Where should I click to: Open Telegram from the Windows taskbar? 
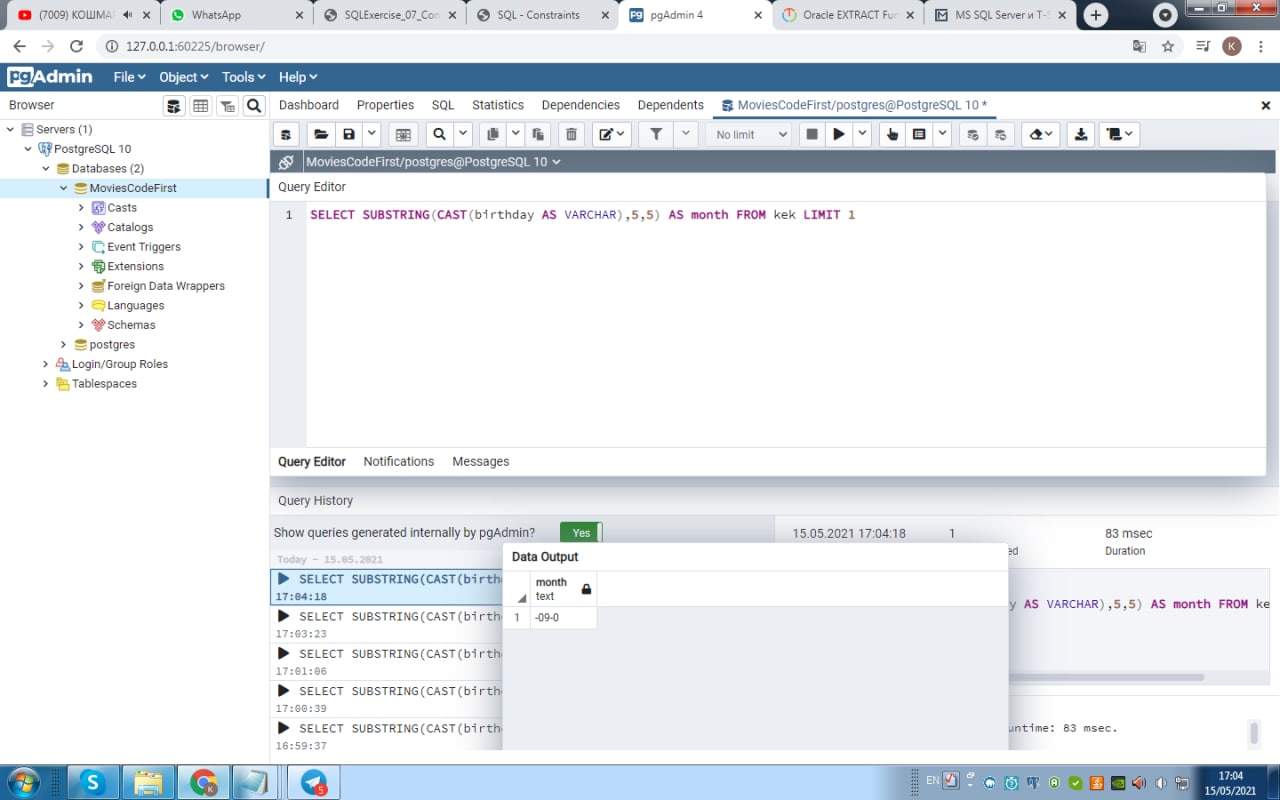(x=313, y=782)
